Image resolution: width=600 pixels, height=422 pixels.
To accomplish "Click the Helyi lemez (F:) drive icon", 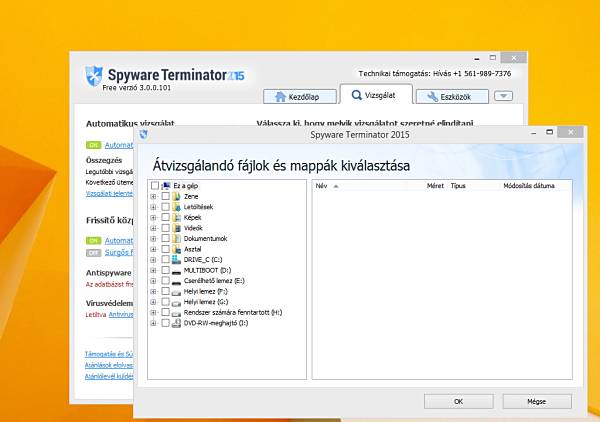I will pyautogui.click(x=176, y=292).
